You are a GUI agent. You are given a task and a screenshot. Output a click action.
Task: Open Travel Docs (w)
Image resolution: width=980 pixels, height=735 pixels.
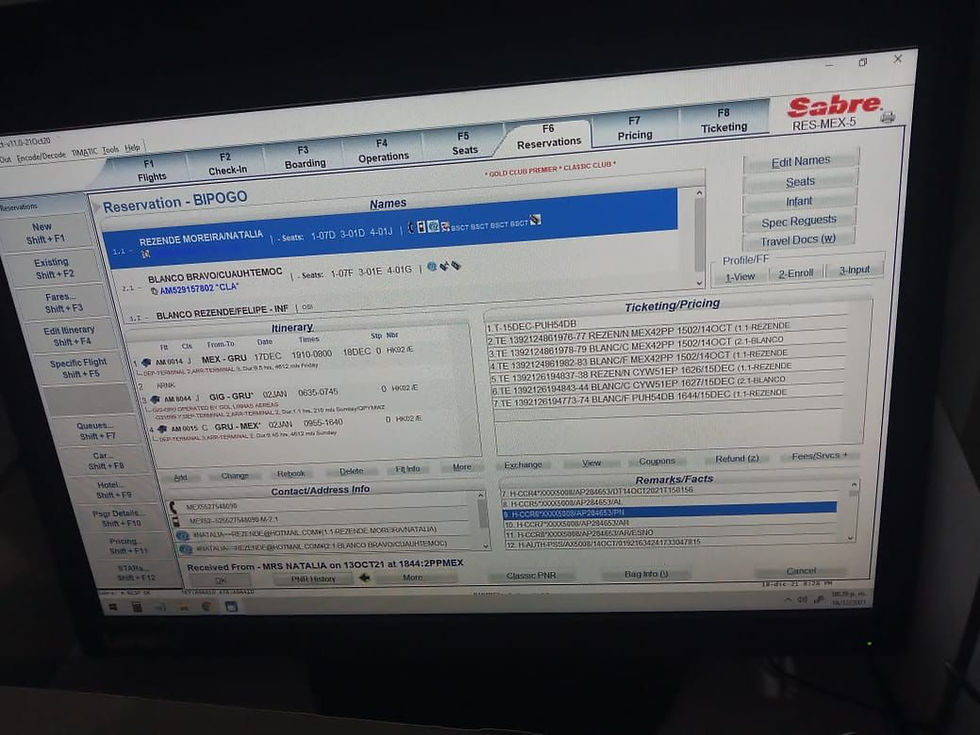coord(798,241)
